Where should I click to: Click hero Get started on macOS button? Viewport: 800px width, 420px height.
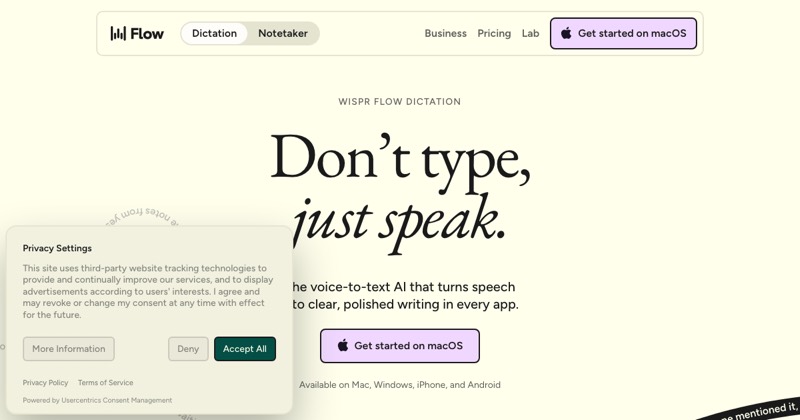pyautogui.click(x=399, y=346)
